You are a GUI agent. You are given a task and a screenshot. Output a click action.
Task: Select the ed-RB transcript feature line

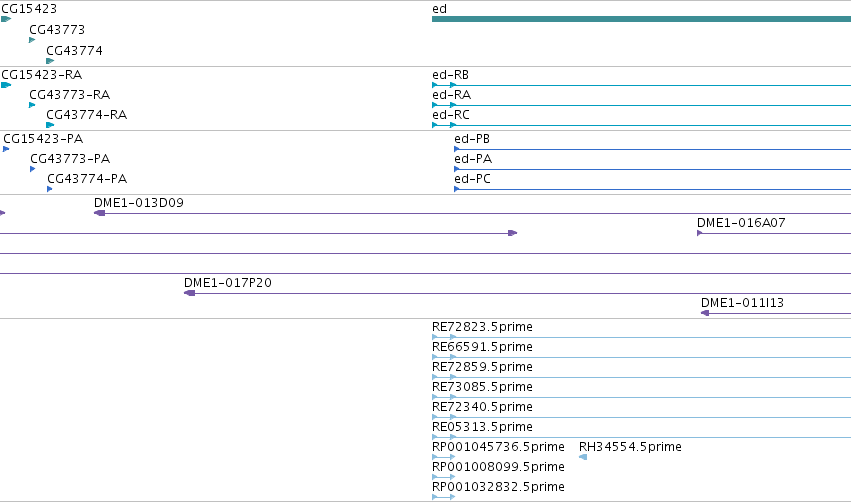click(x=642, y=85)
